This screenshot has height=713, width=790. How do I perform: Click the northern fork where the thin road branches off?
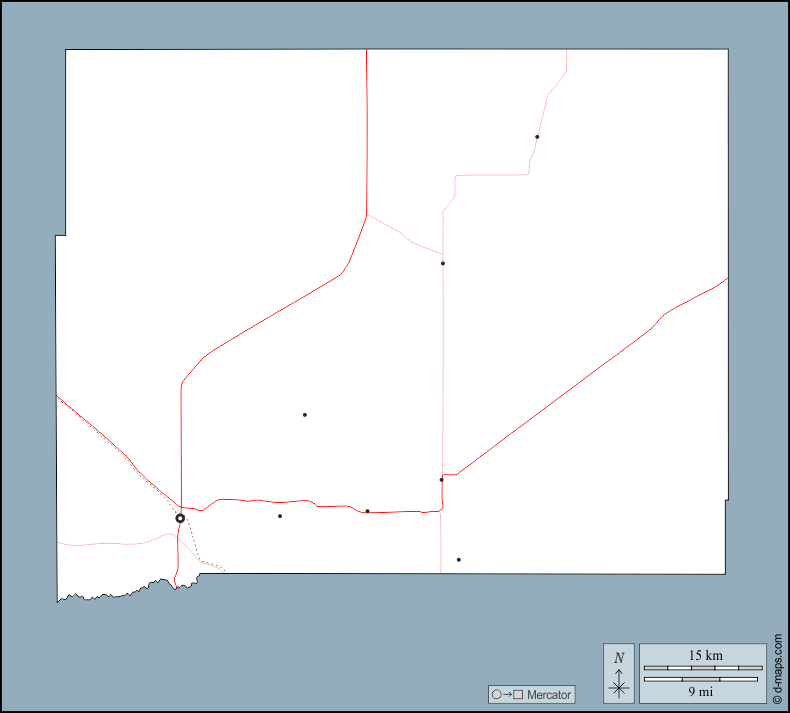pos(367,215)
